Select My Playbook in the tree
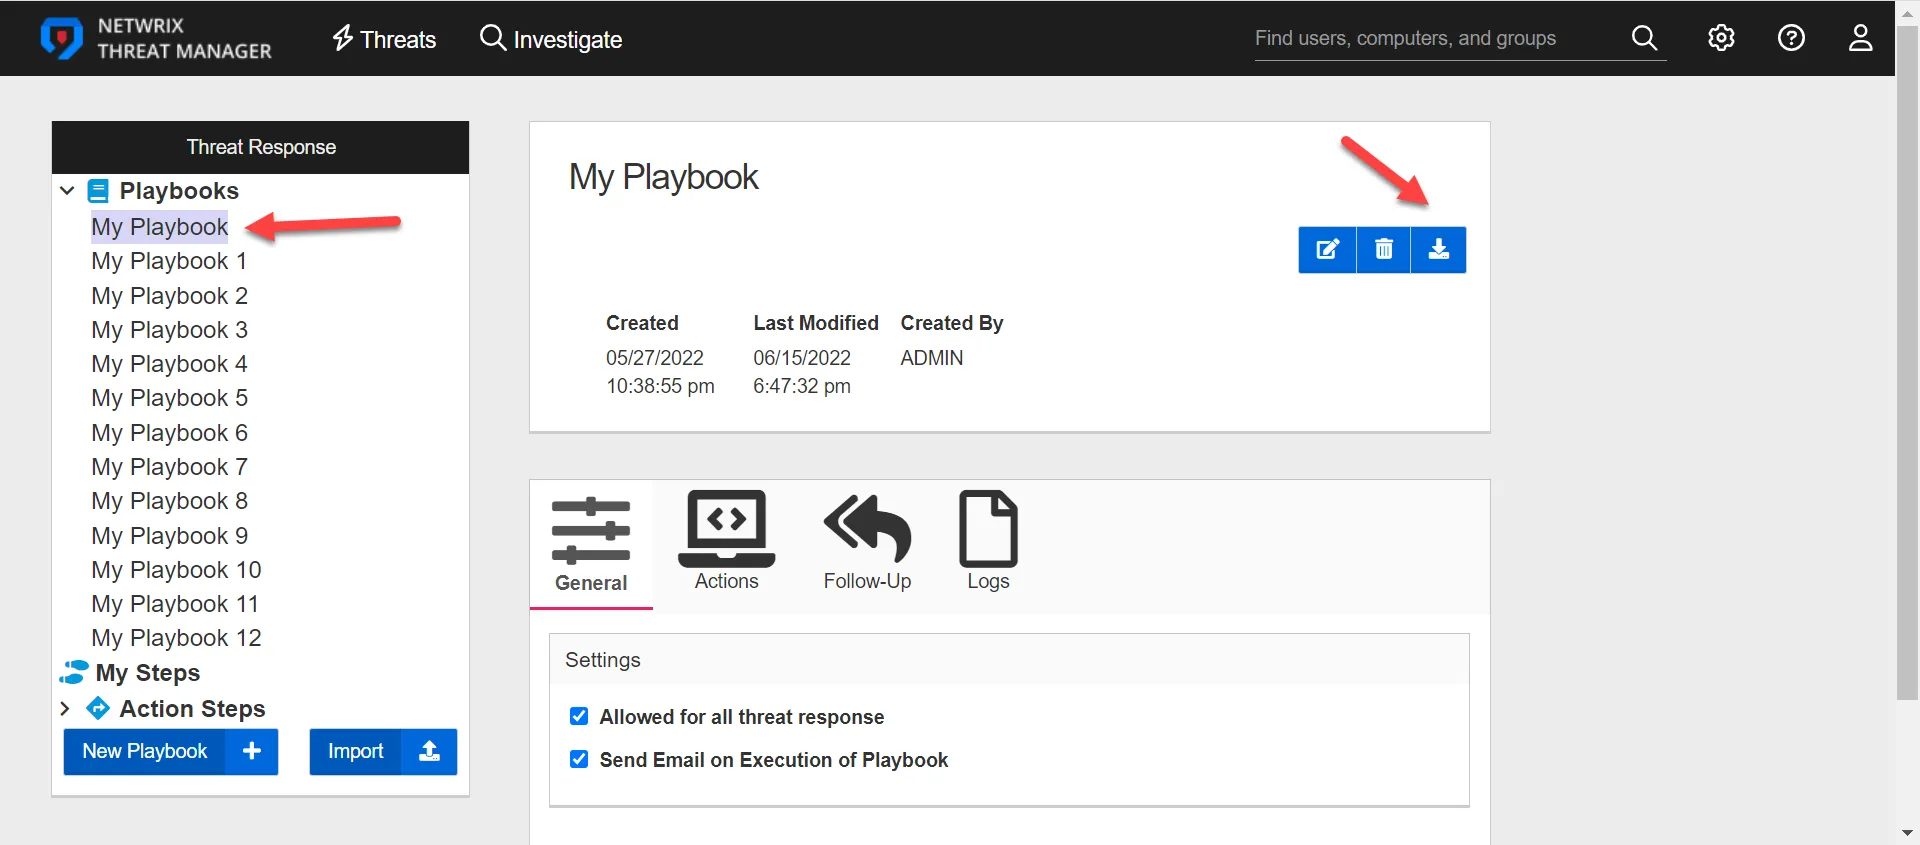The width and height of the screenshot is (1920, 845). click(160, 227)
